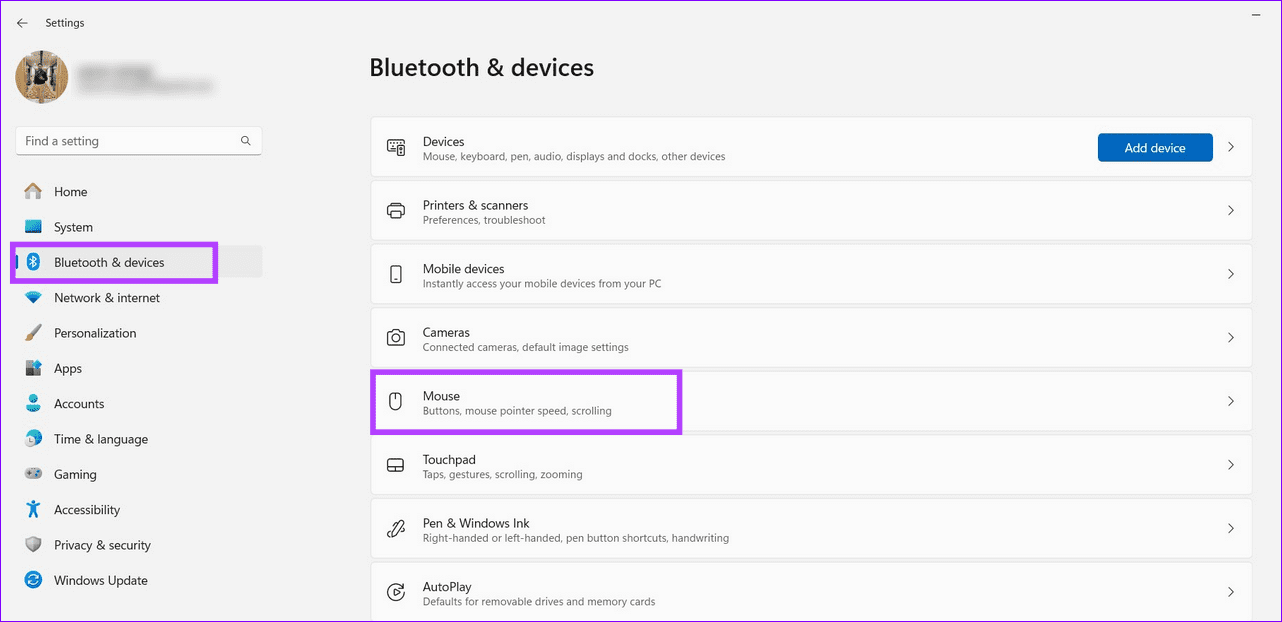Viewport: 1282px width, 622px height.
Task: Click the Mobile devices phone icon
Action: [396, 274]
